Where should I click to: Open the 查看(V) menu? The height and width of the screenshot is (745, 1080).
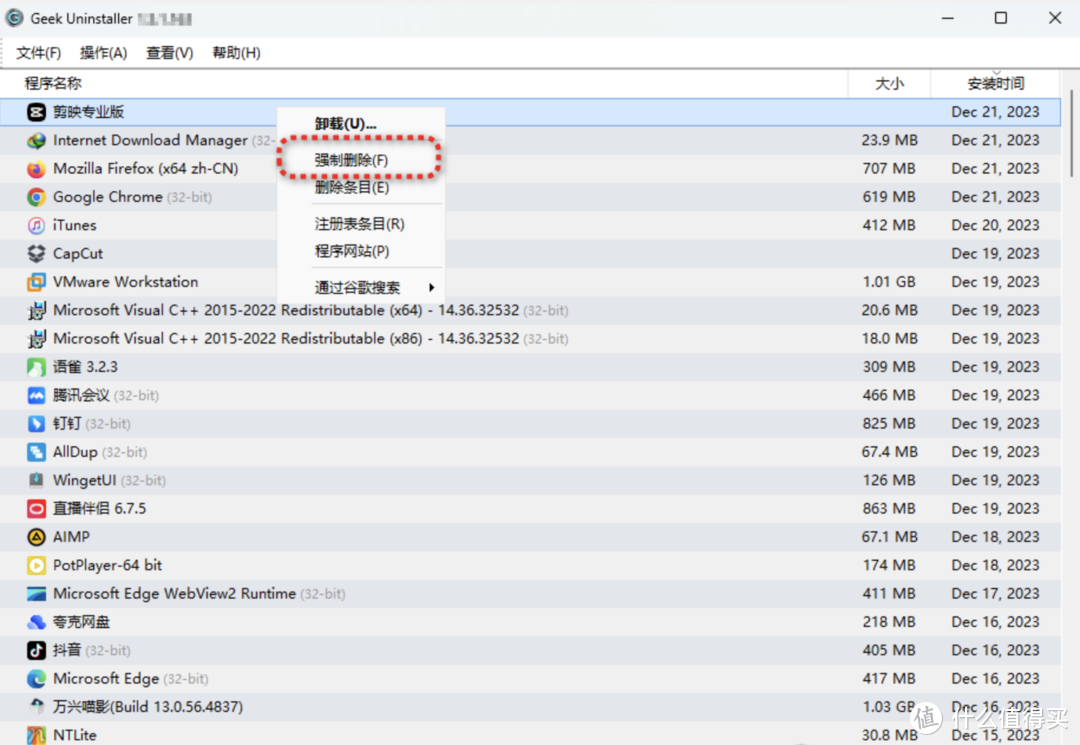pos(169,53)
